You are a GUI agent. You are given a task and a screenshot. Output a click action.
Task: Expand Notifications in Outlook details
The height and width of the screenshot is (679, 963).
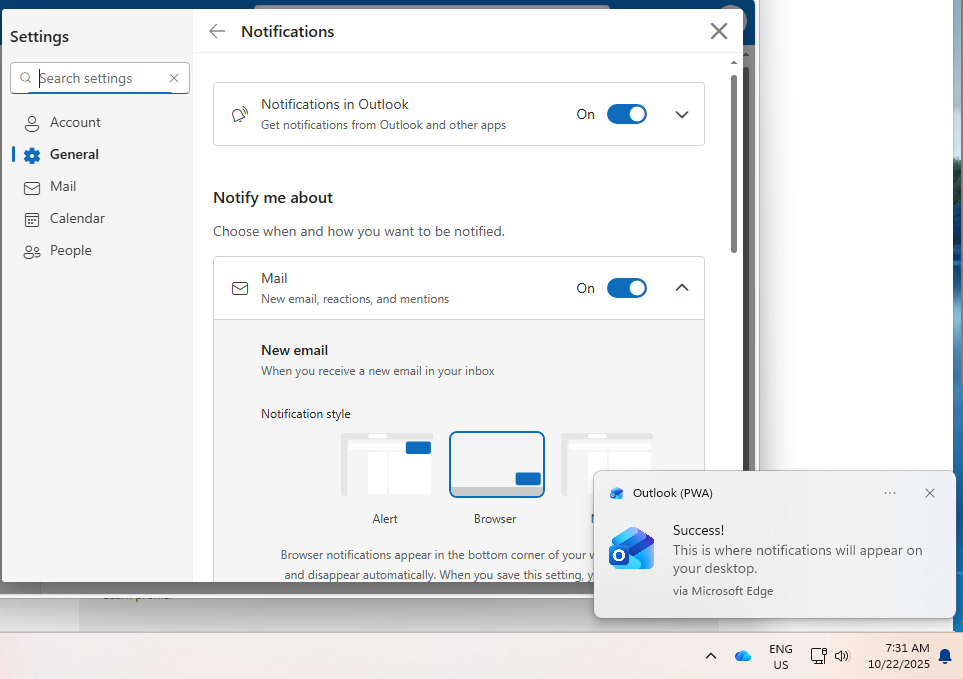click(681, 114)
